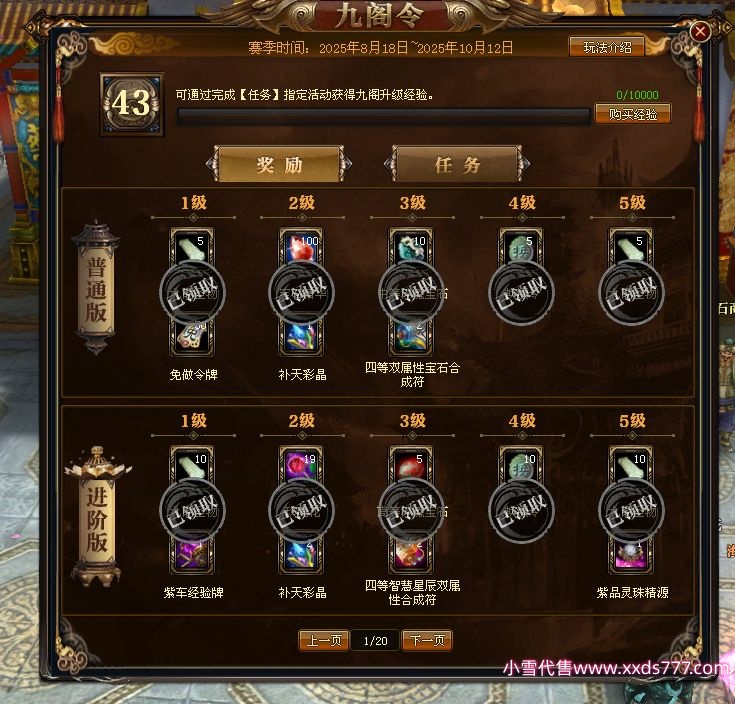The height and width of the screenshot is (704, 735).
Task: Click the 购买经验 button
Action: [633, 114]
